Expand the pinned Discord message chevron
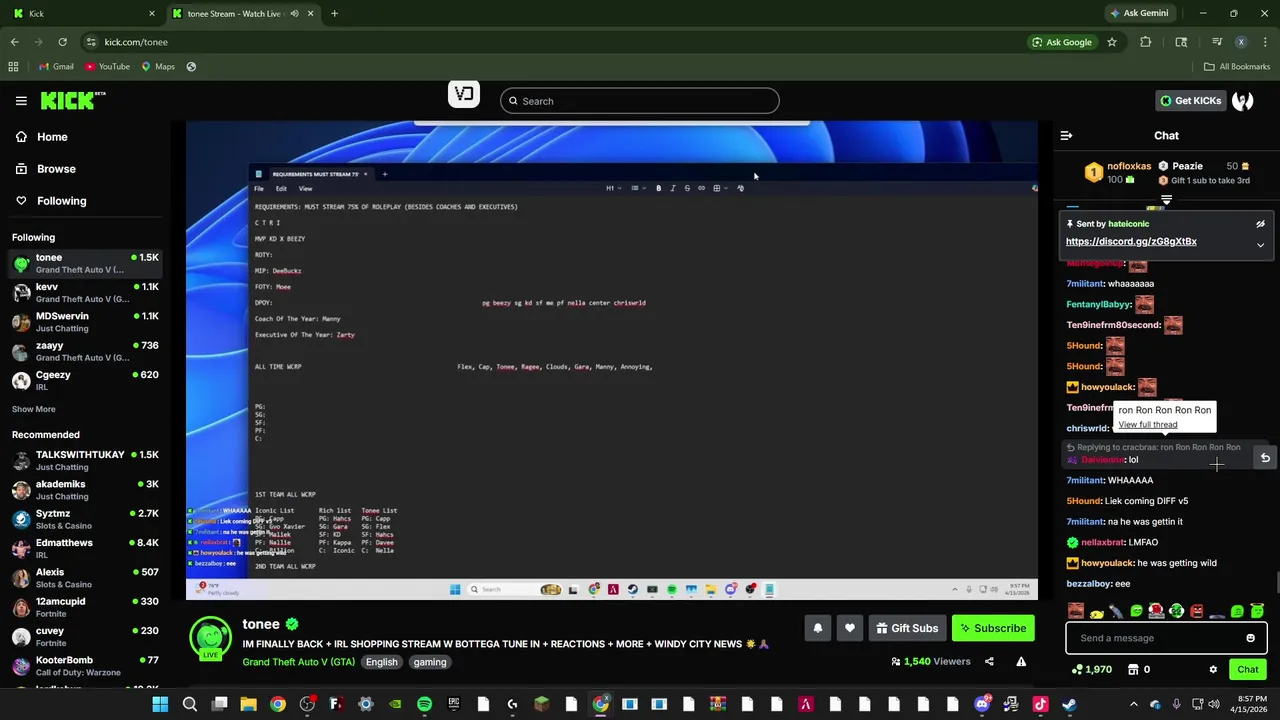The width and height of the screenshot is (1280, 720). coord(1260,245)
